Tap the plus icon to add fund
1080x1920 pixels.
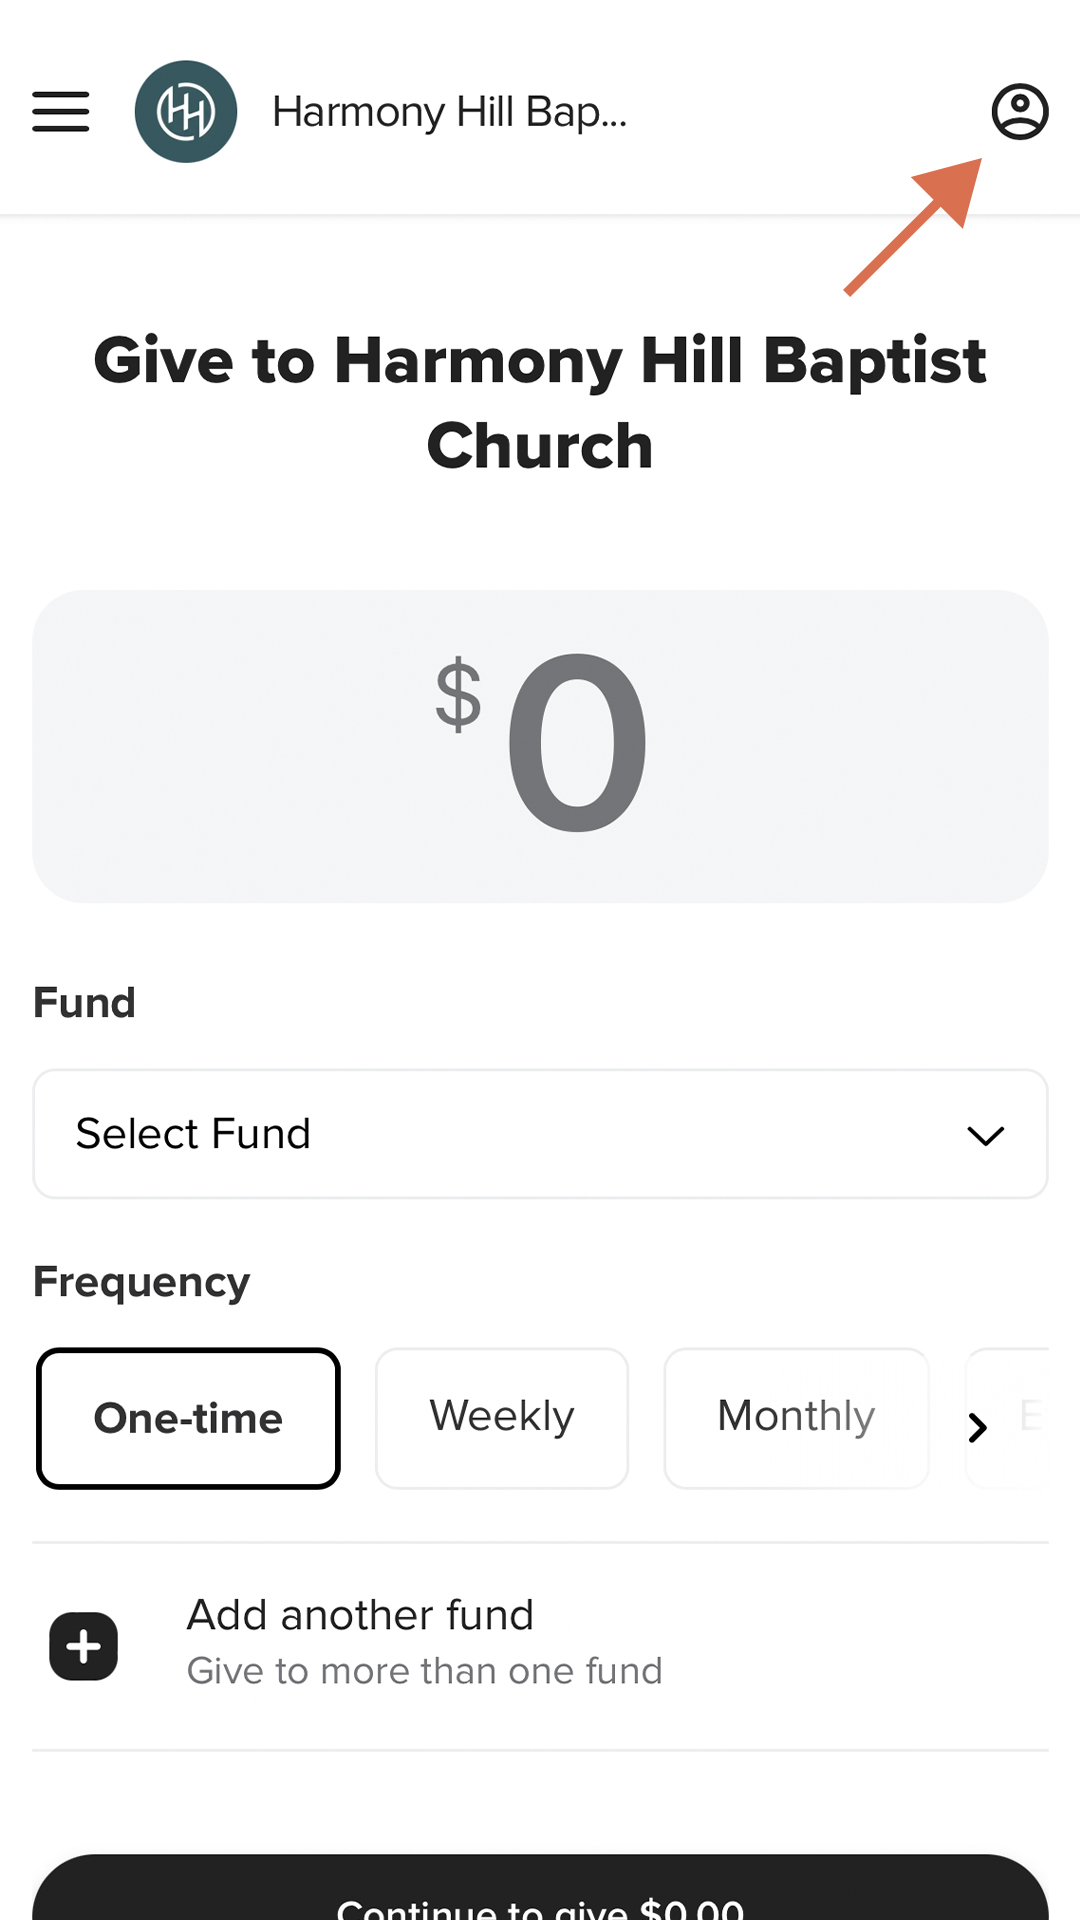(84, 1646)
